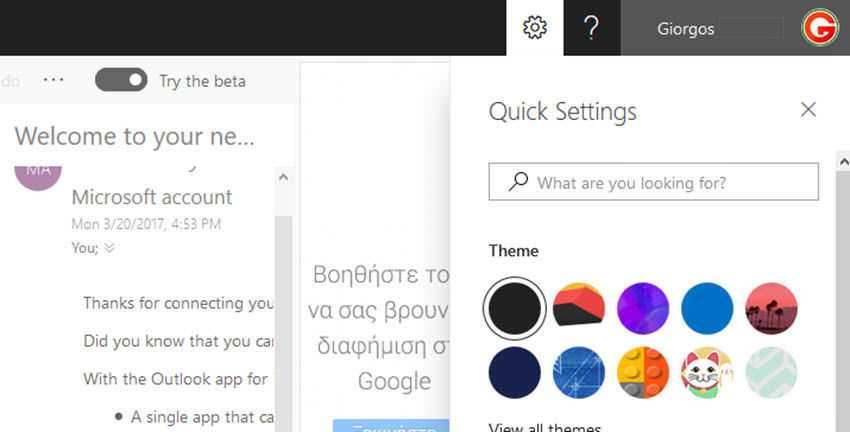Click the three-dot more actions icon
Screen dimensions: 850x432
tap(53, 80)
